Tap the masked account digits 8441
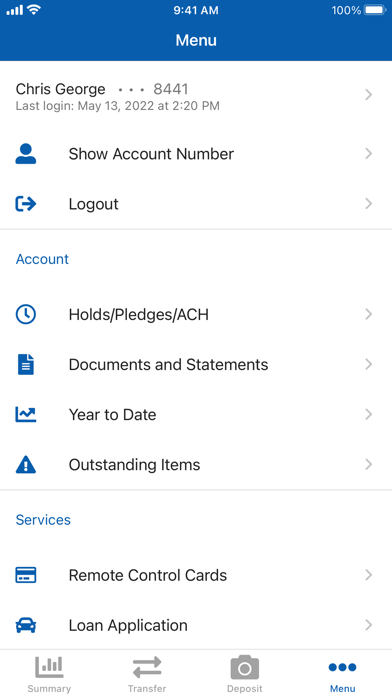Image resolution: width=392 pixels, height=696 pixels. (x=171, y=89)
